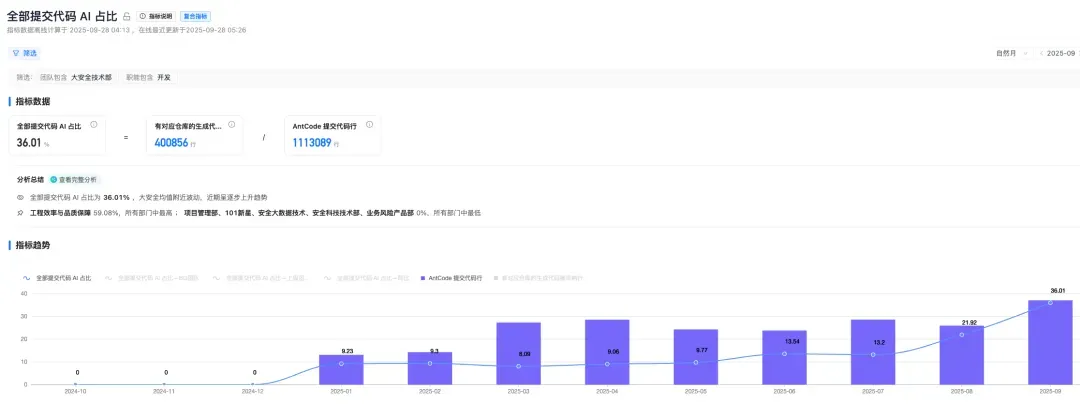Click the 2024-12 axis label

(252, 391)
